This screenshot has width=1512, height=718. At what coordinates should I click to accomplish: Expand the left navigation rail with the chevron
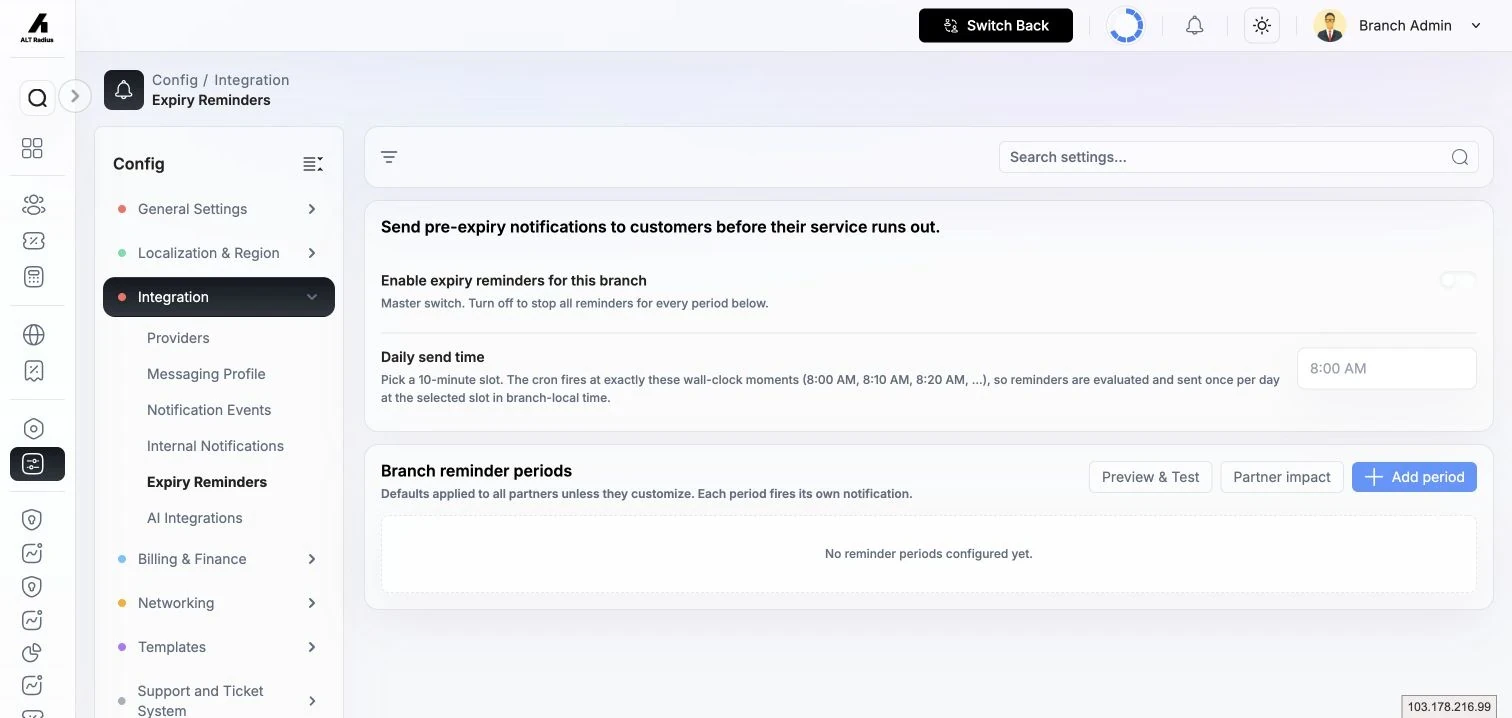coord(75,96)
